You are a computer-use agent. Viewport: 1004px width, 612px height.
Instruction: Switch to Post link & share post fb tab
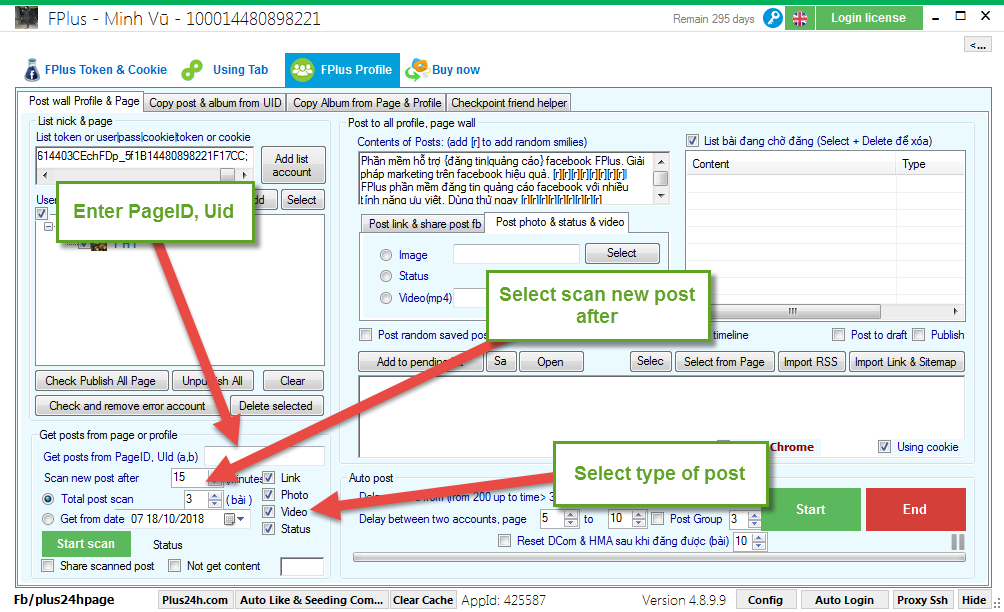(x=425, y=223)
